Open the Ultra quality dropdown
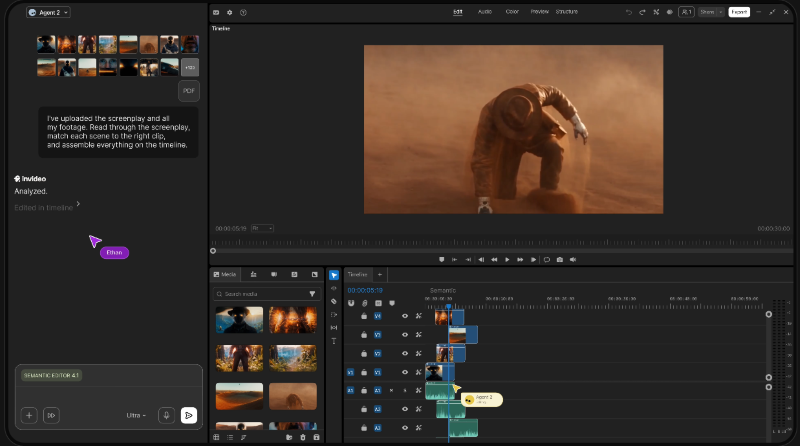 coord(136,415)
